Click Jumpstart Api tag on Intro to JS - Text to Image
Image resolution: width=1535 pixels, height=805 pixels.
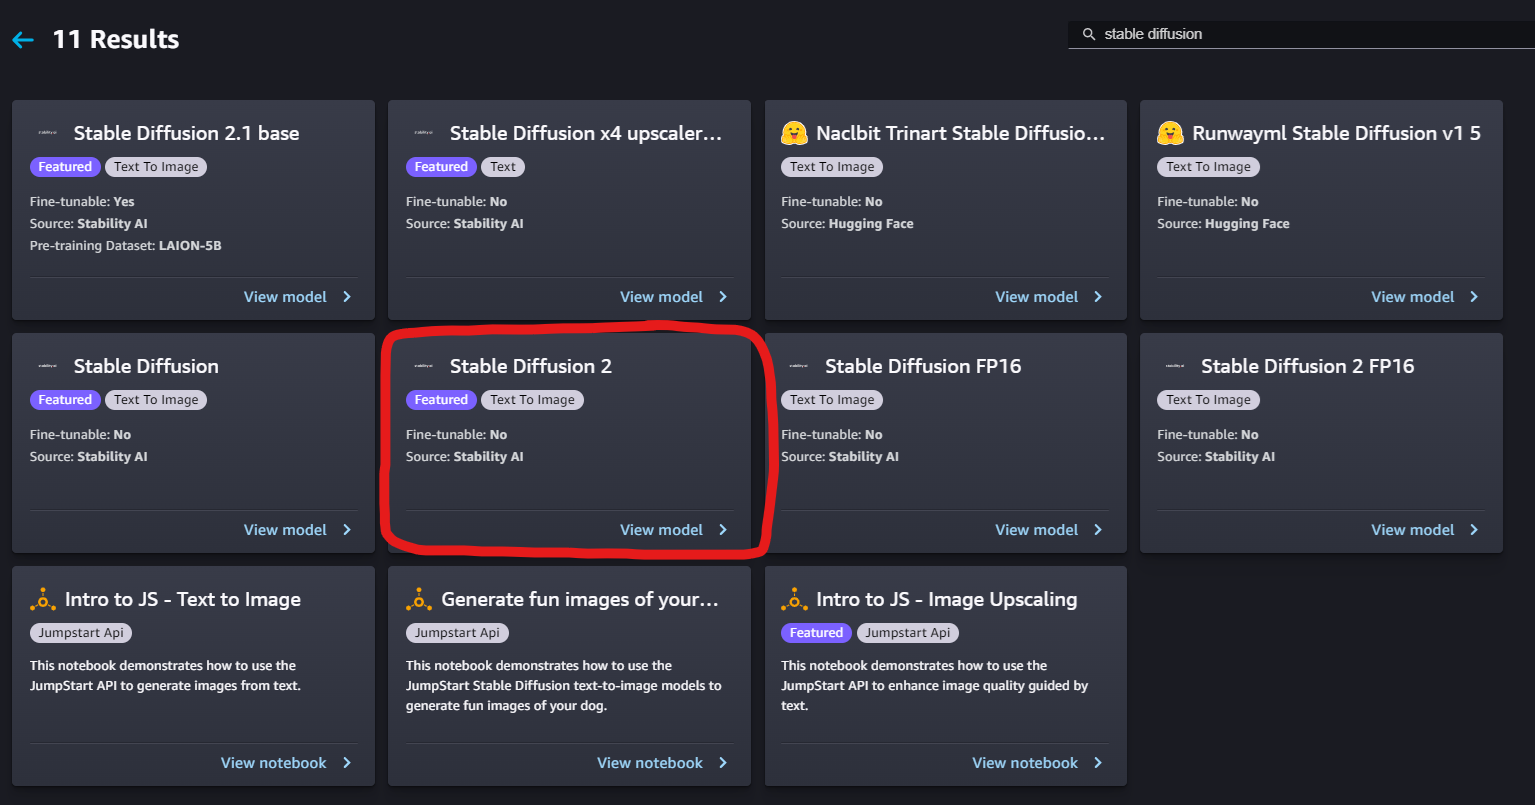tap(82, 633)
